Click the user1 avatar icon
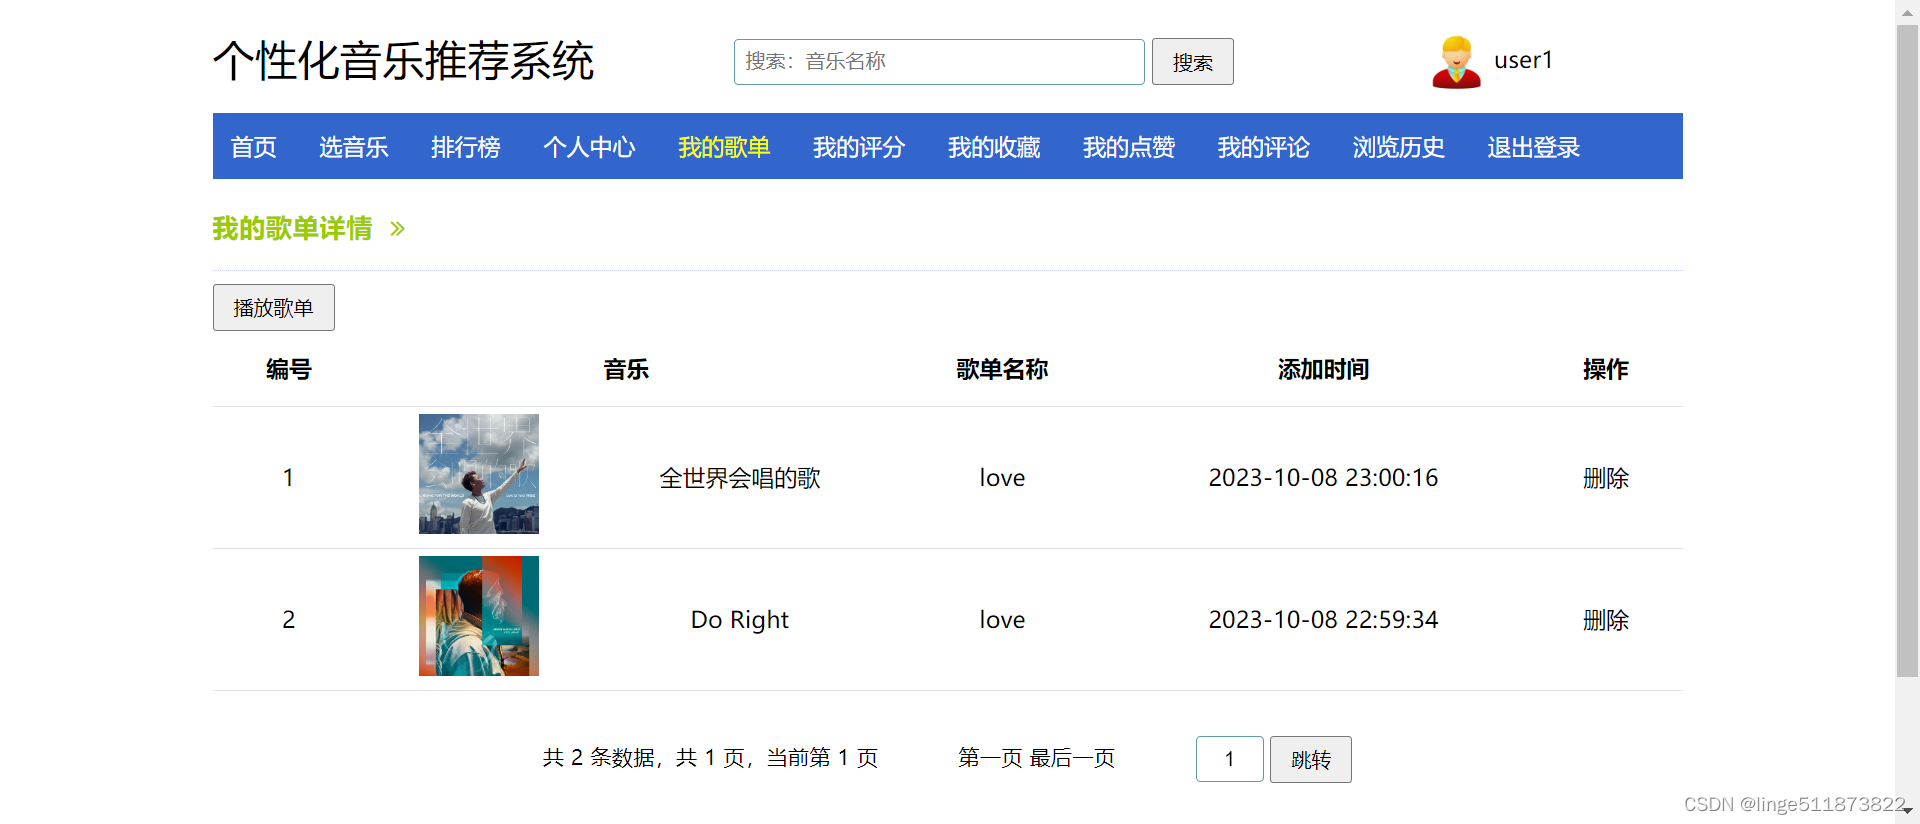The image size is (1920, 824). 1456,62
